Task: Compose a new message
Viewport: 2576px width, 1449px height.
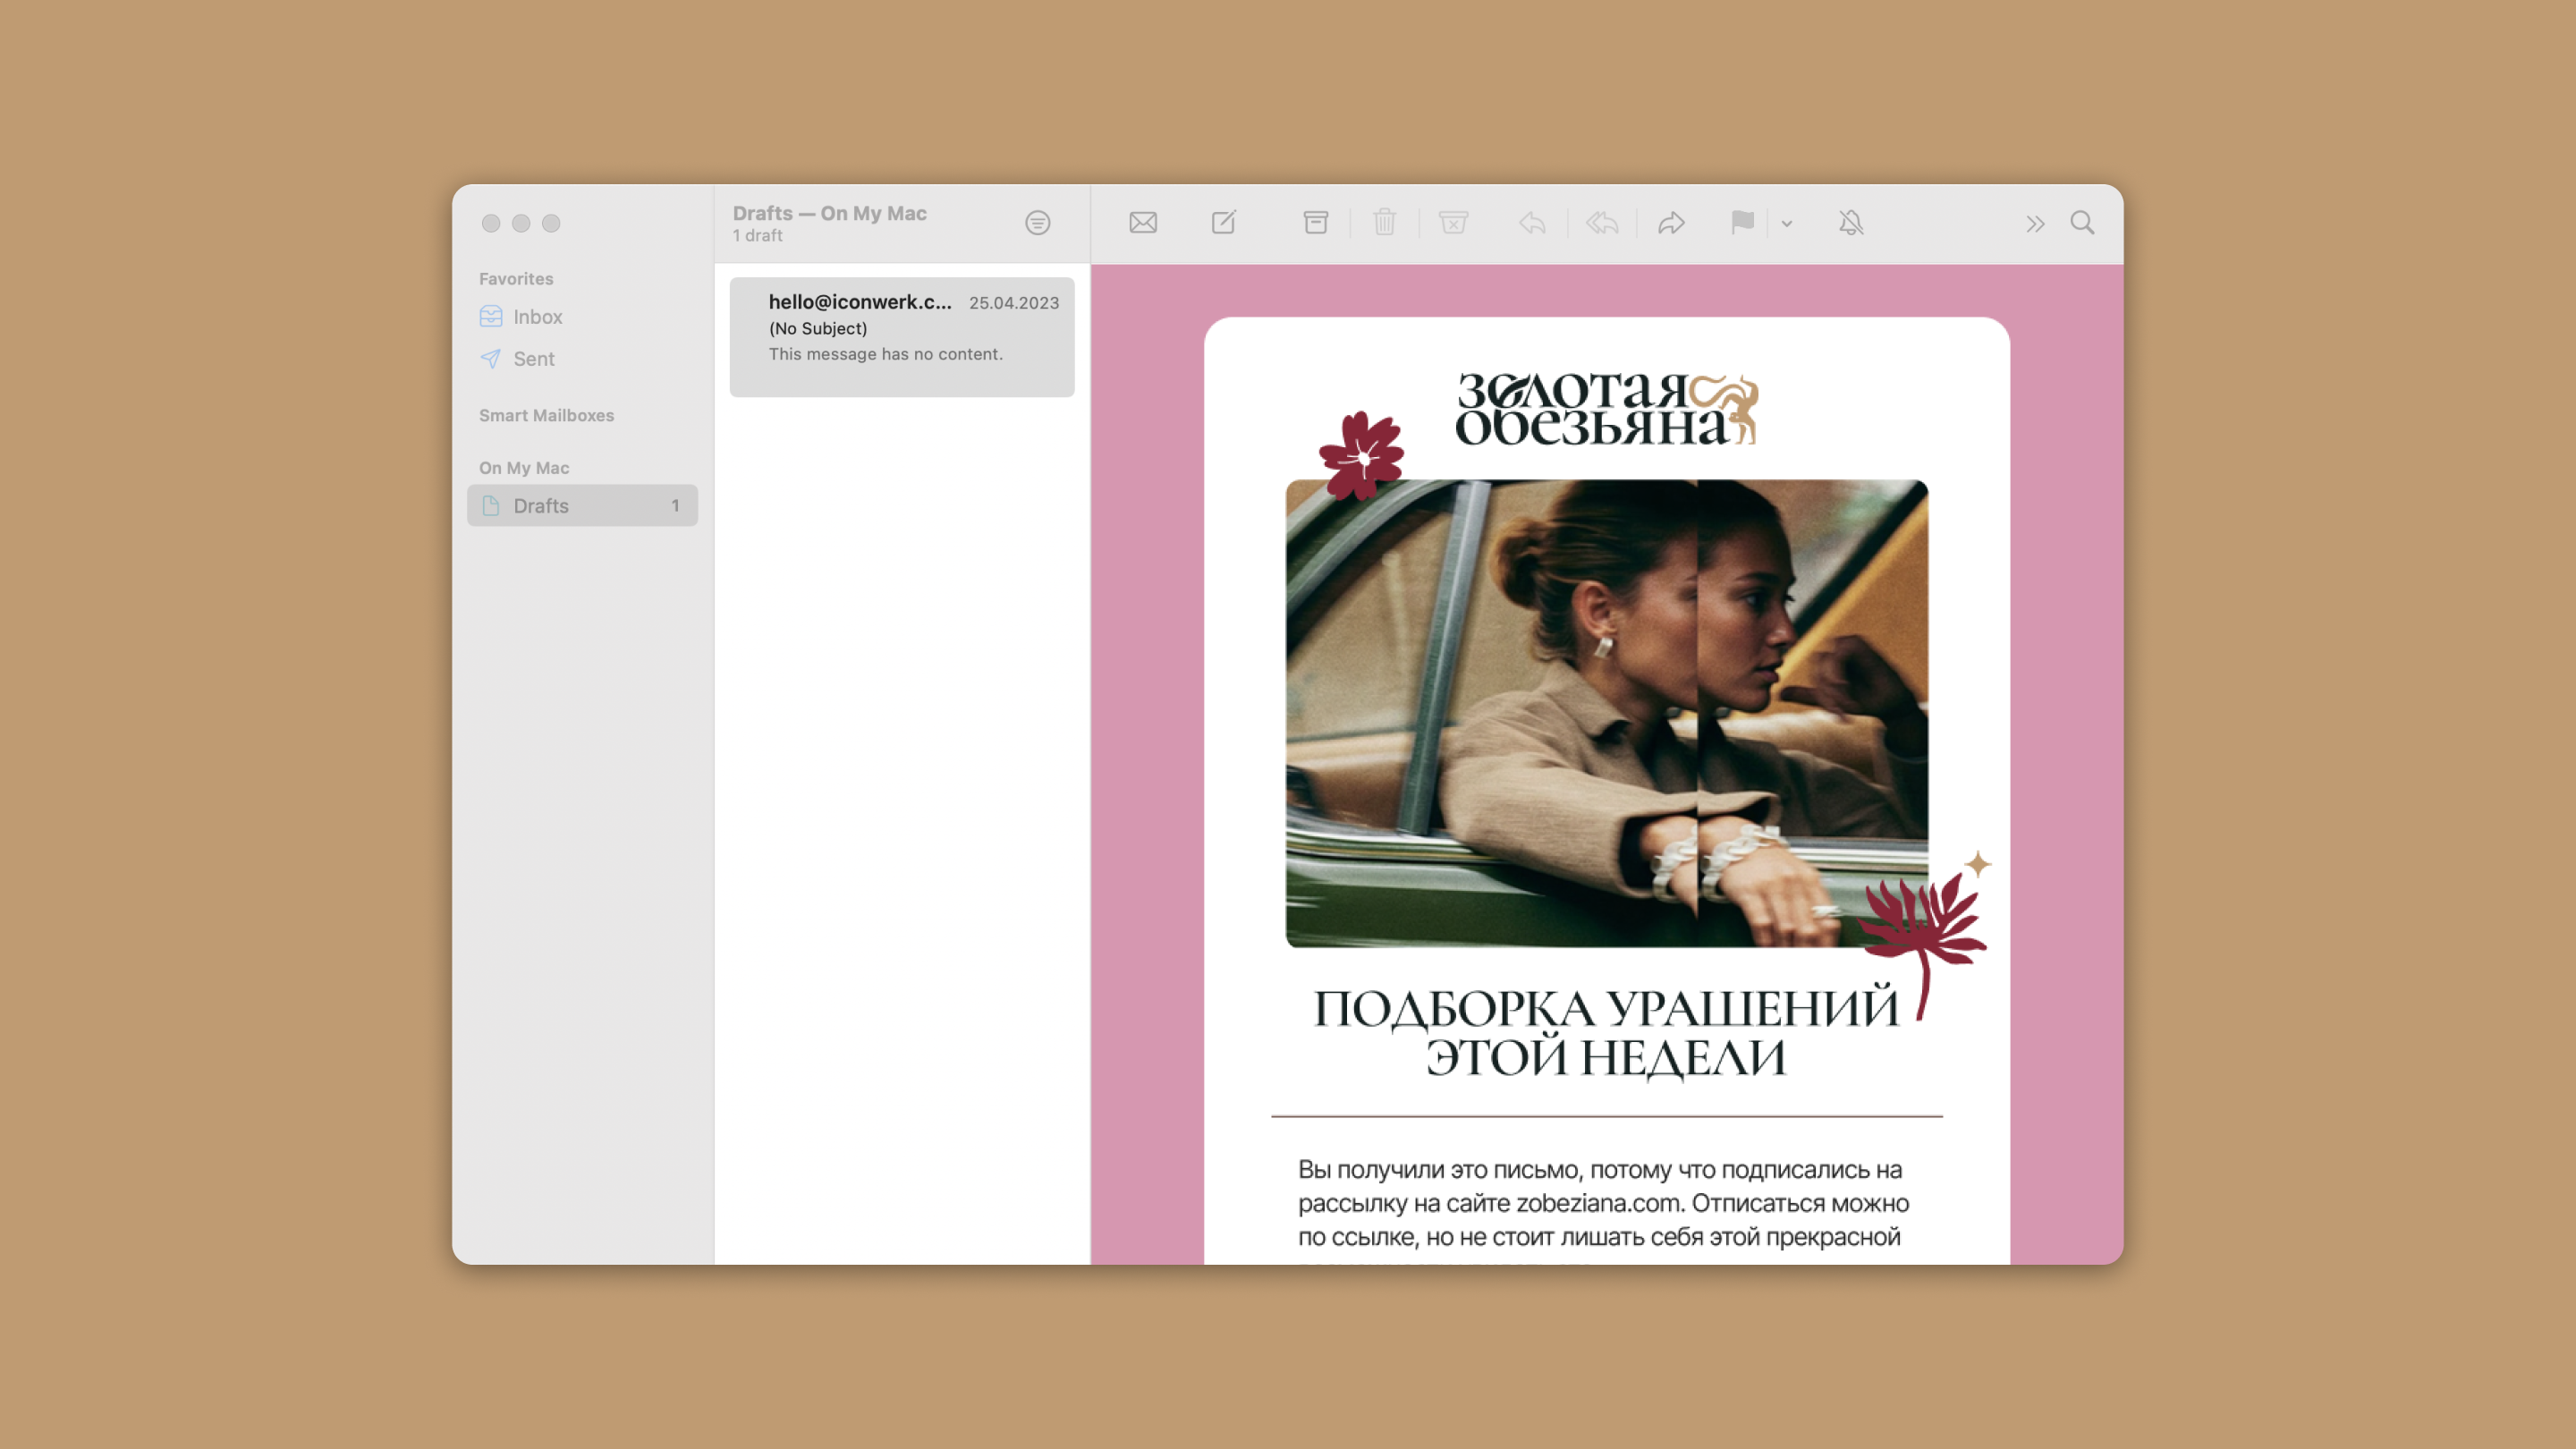Action: (1224, 222)
